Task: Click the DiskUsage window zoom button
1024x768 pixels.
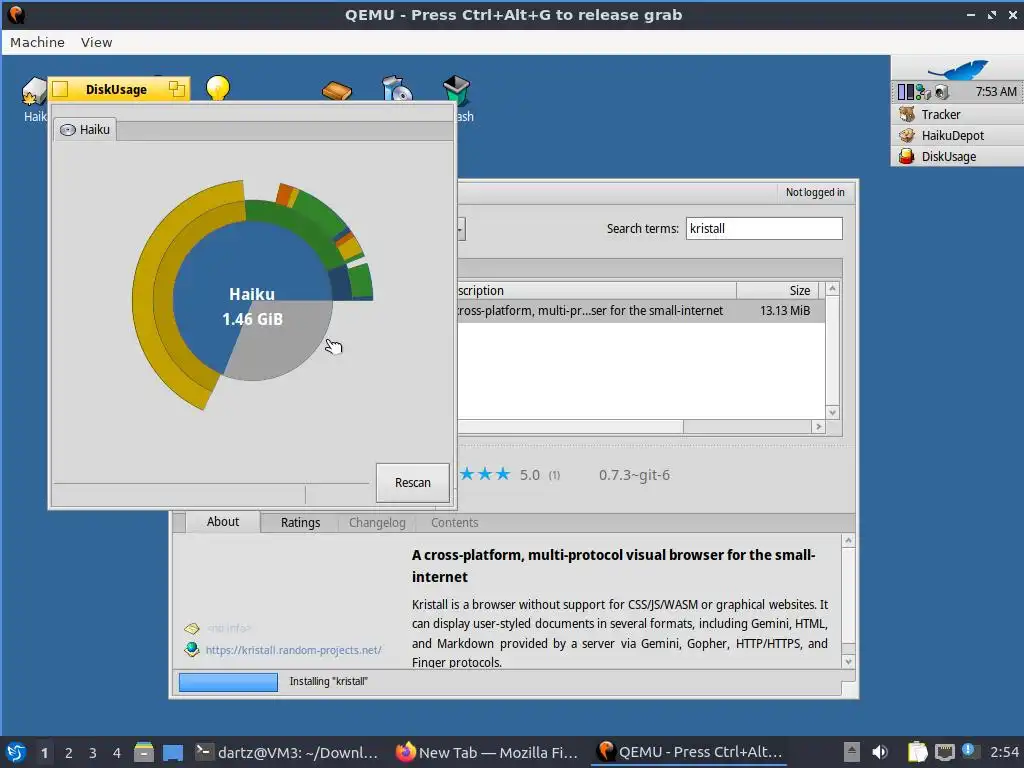Action: coord(176,89)
